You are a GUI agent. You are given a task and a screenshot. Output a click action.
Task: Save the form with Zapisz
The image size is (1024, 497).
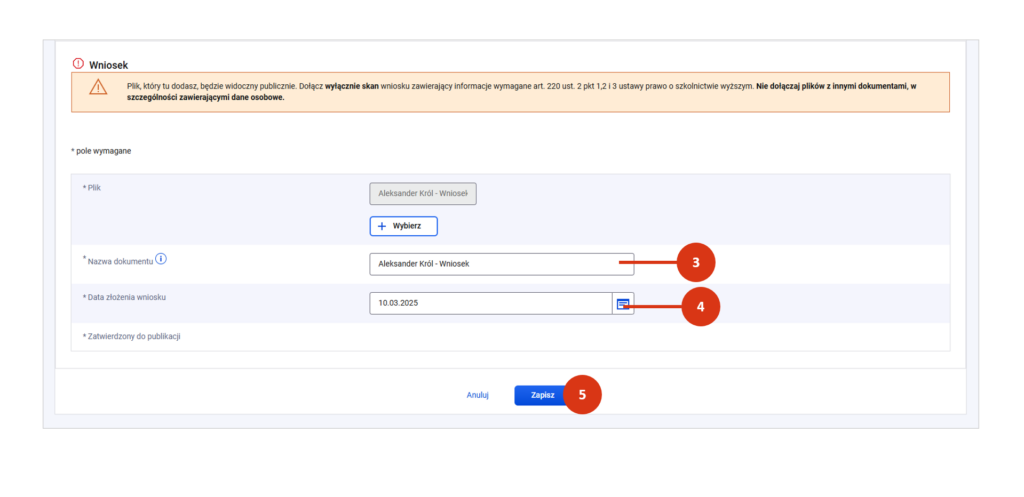[x=542, y=395]
